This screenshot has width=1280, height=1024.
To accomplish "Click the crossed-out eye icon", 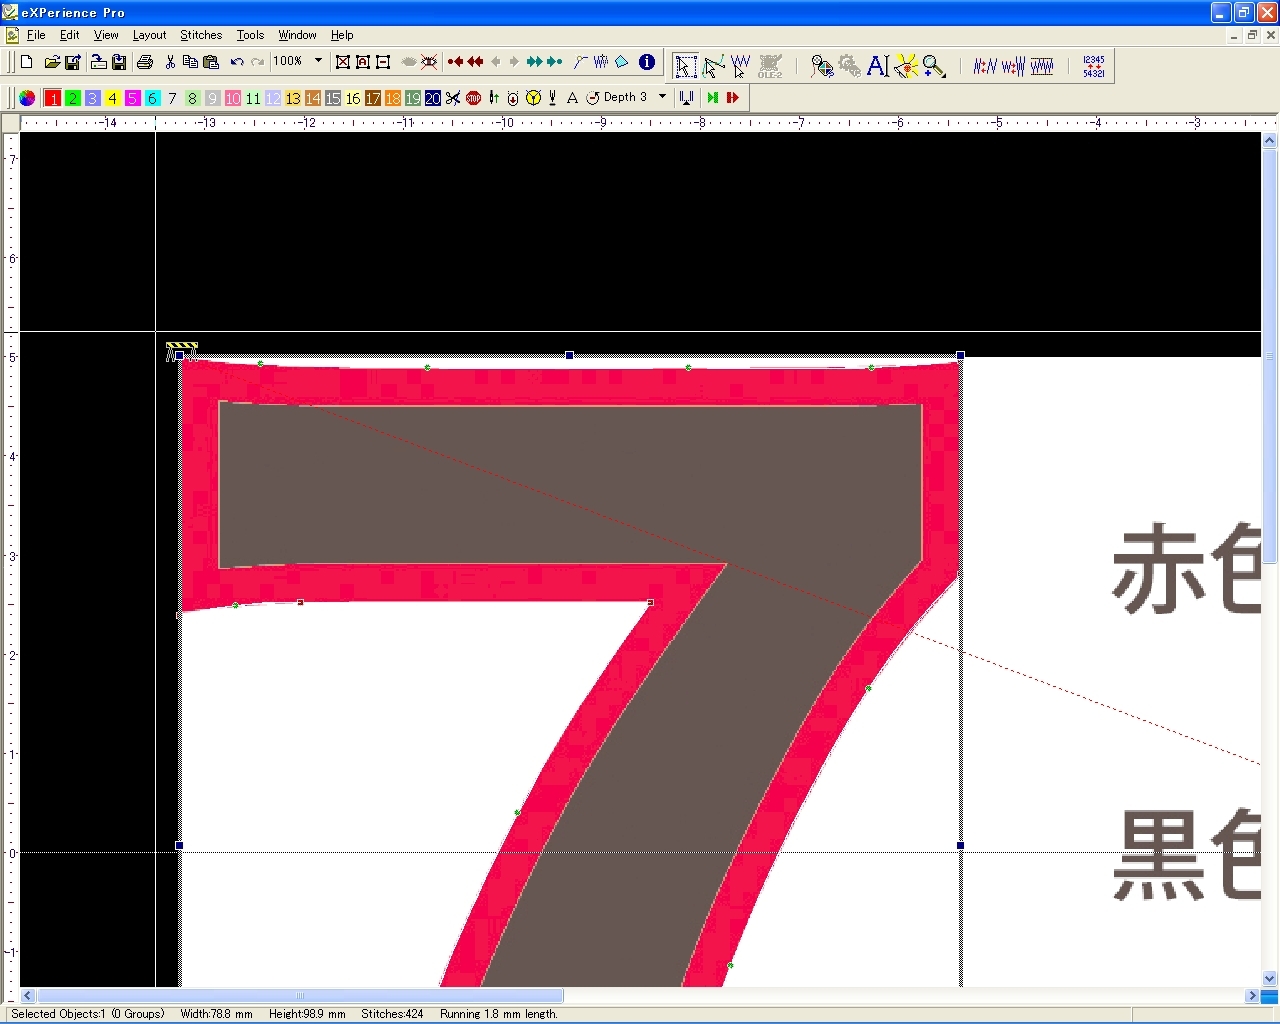I will (x=429, y=62).
